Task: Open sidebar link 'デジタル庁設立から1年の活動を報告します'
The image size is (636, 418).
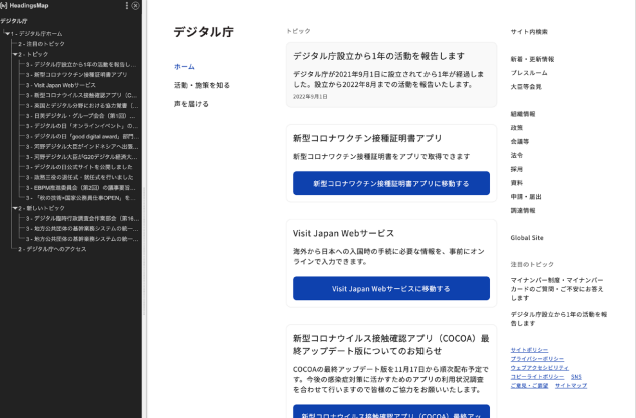Action: point(559,319)
